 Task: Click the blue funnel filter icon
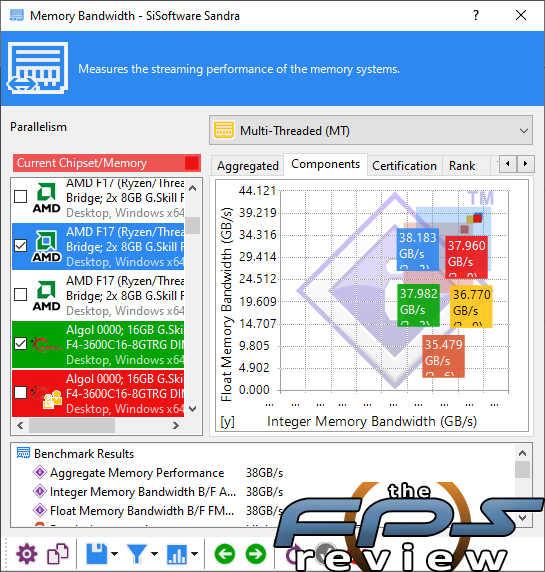[136, 554]
